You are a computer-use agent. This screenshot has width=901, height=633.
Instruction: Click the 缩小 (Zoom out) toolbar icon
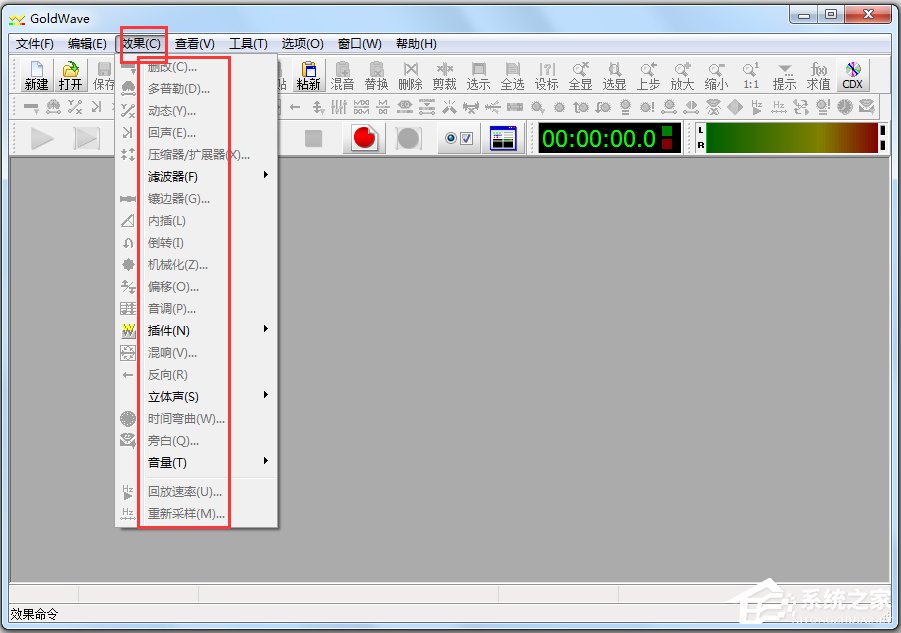716,75
